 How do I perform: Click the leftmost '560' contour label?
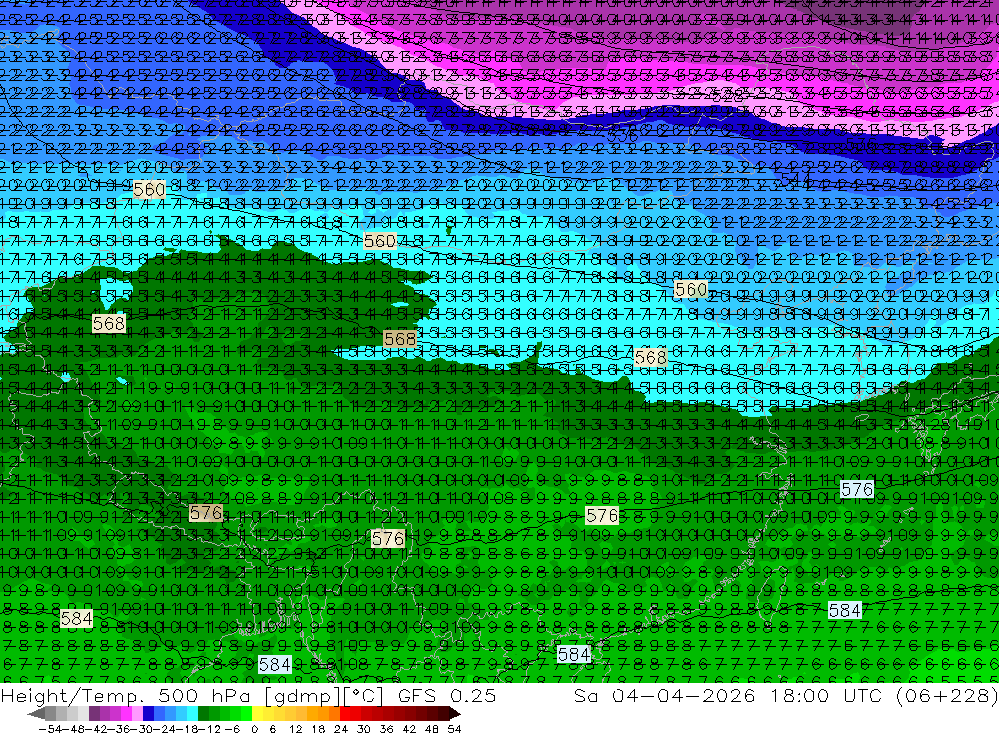pos(149,189)
